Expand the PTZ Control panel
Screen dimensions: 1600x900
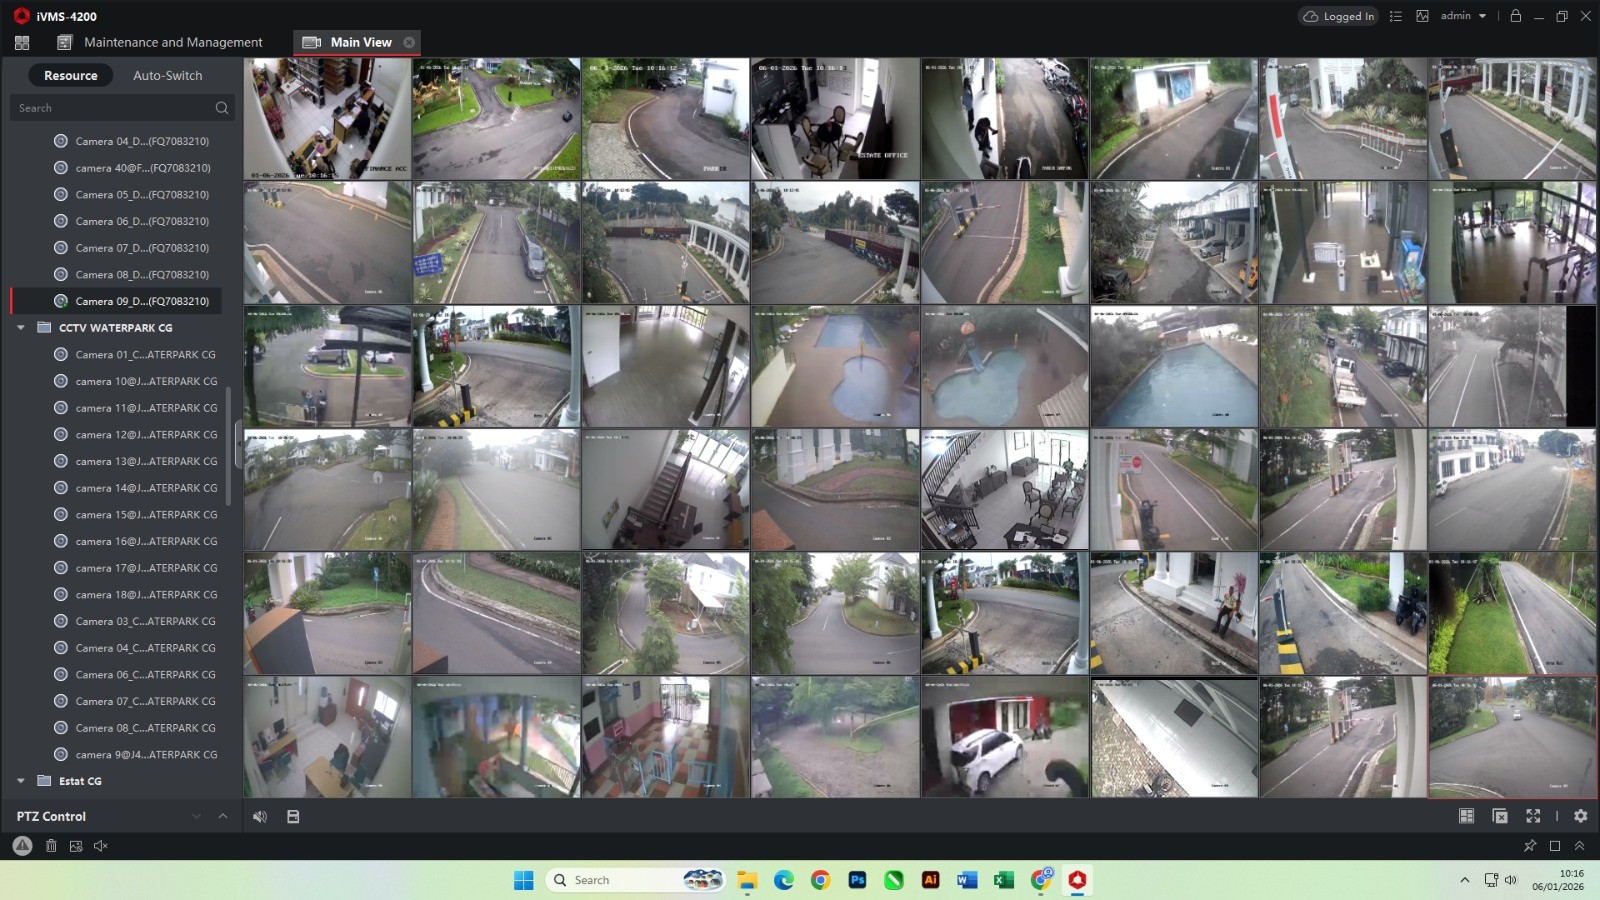click(x=222, y=816)
